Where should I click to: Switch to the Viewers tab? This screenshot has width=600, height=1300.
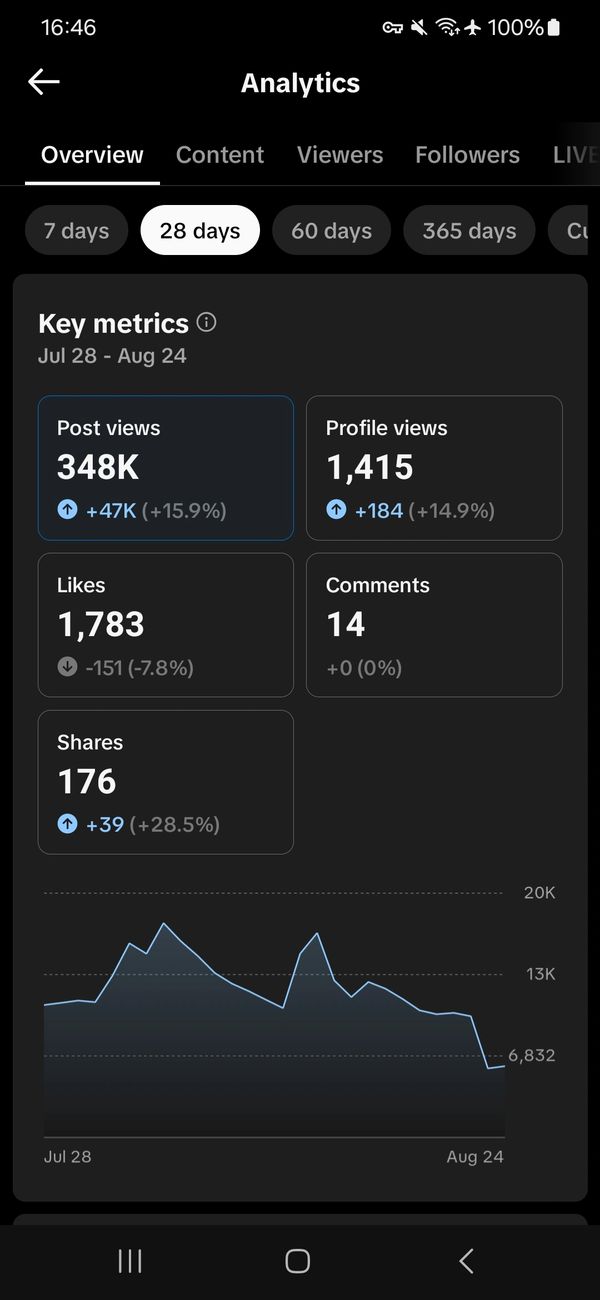coord(340,155)
